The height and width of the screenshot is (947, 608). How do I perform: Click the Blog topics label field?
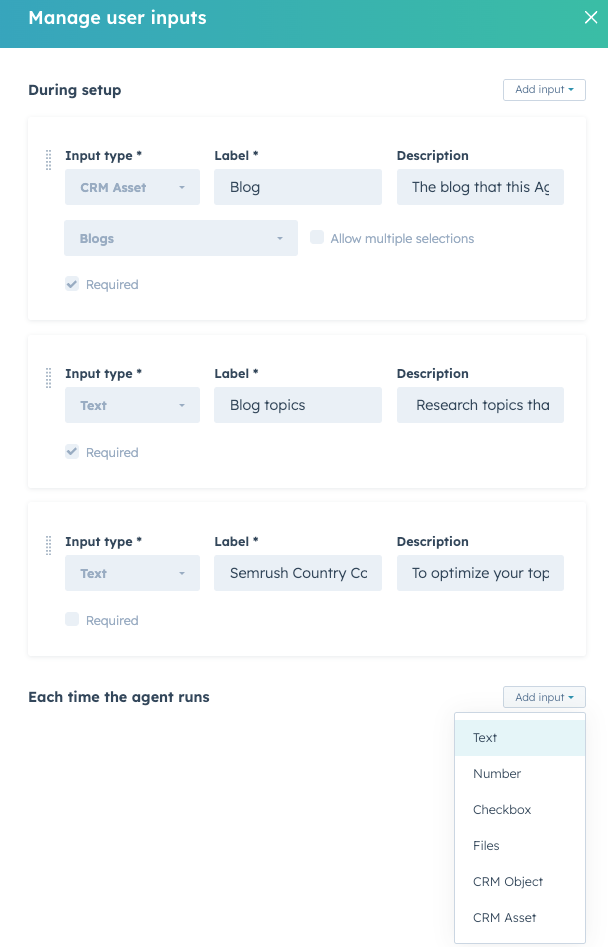point(298,405)
